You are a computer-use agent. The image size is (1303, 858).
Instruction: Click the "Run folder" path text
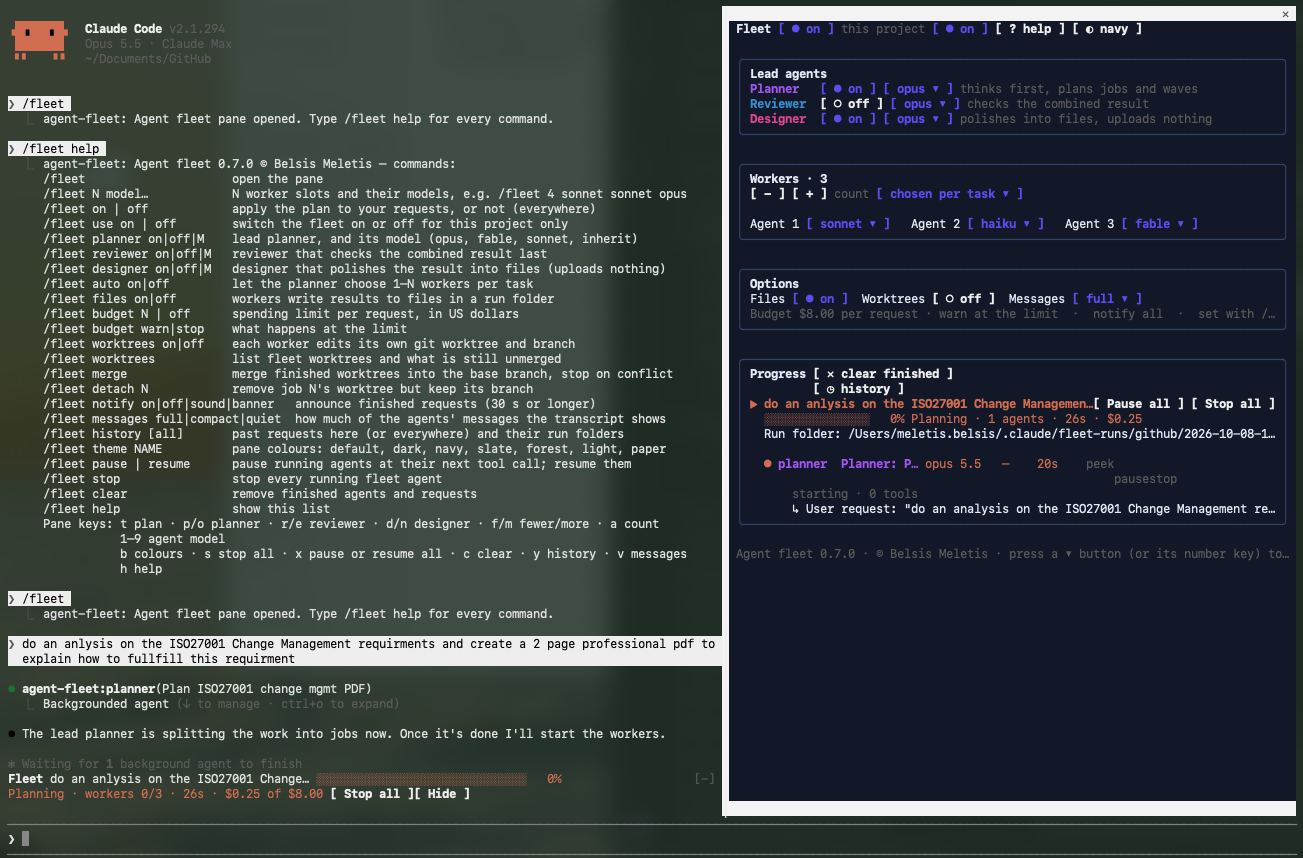pyautogui.click(x=1019, y=434)
